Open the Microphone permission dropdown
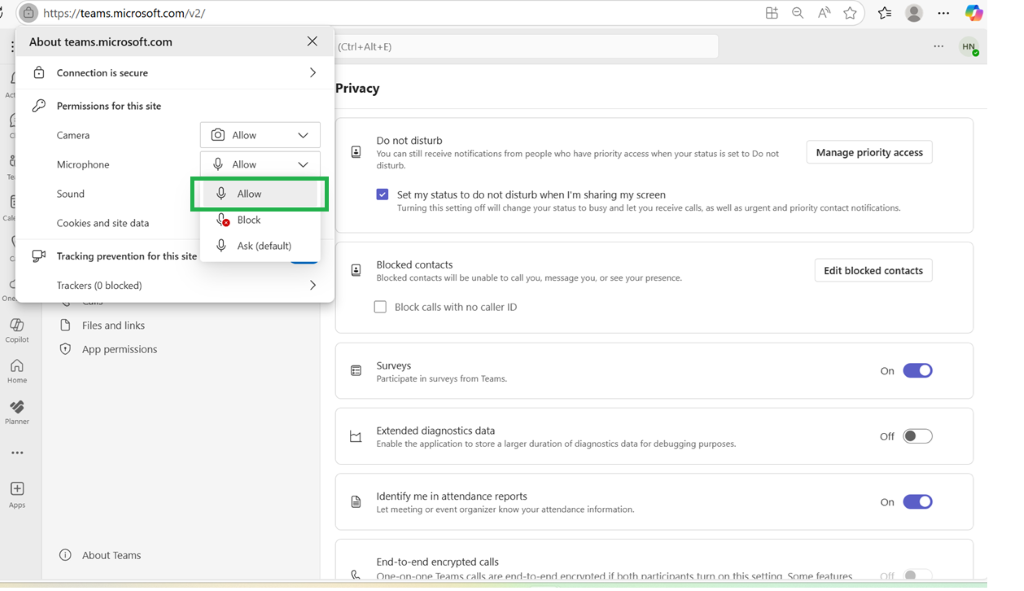This screenshot has height=591, width=1024. (260, 165)
